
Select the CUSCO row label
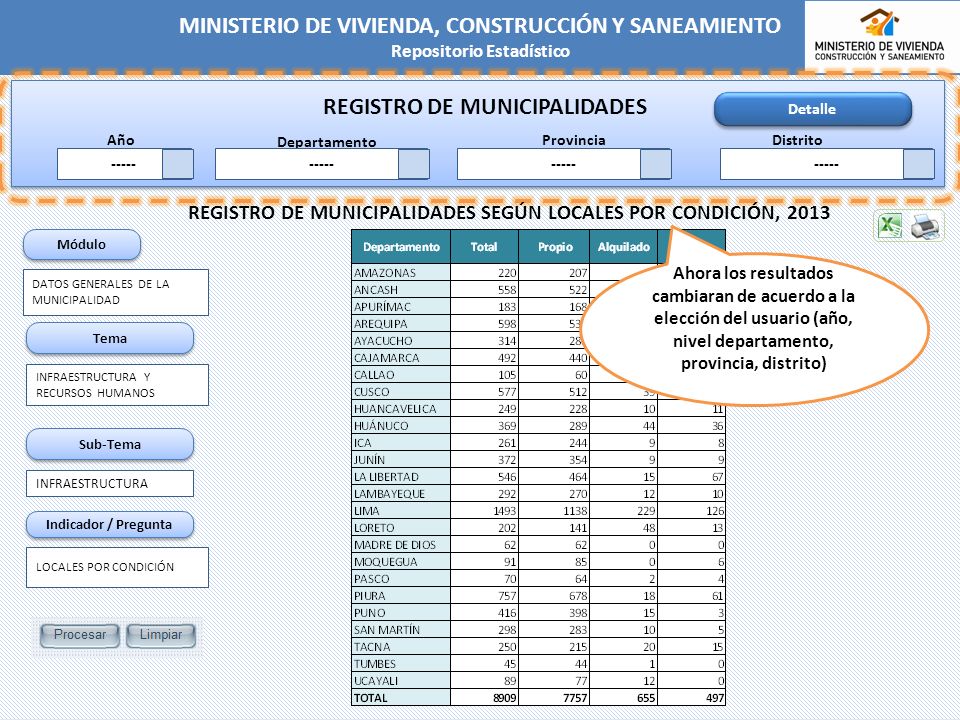click(401, 392)
